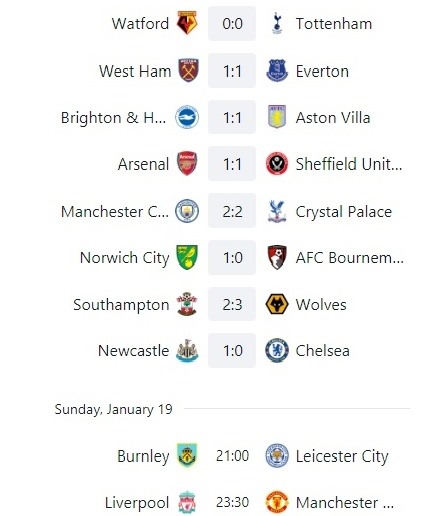Open the Watford vs Tottenham 0:0 score
This screenshot has height=516, width=446.
pos(232,24)
